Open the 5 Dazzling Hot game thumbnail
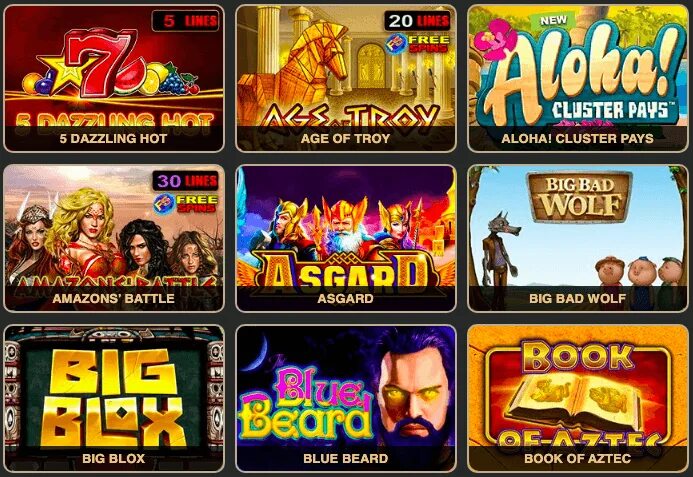This screenshot has width=693, height=477. coord(114,78)
